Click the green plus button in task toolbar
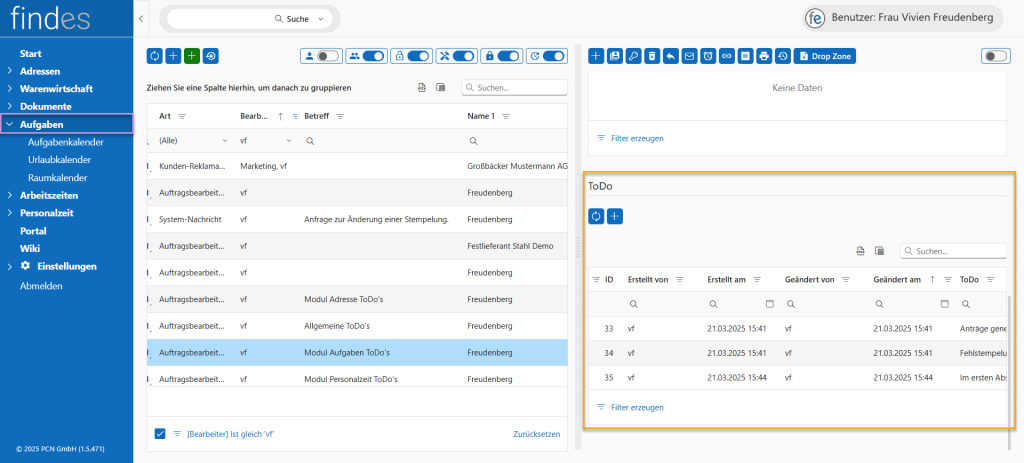1024x463 pixels. click(x=192, y=57)
